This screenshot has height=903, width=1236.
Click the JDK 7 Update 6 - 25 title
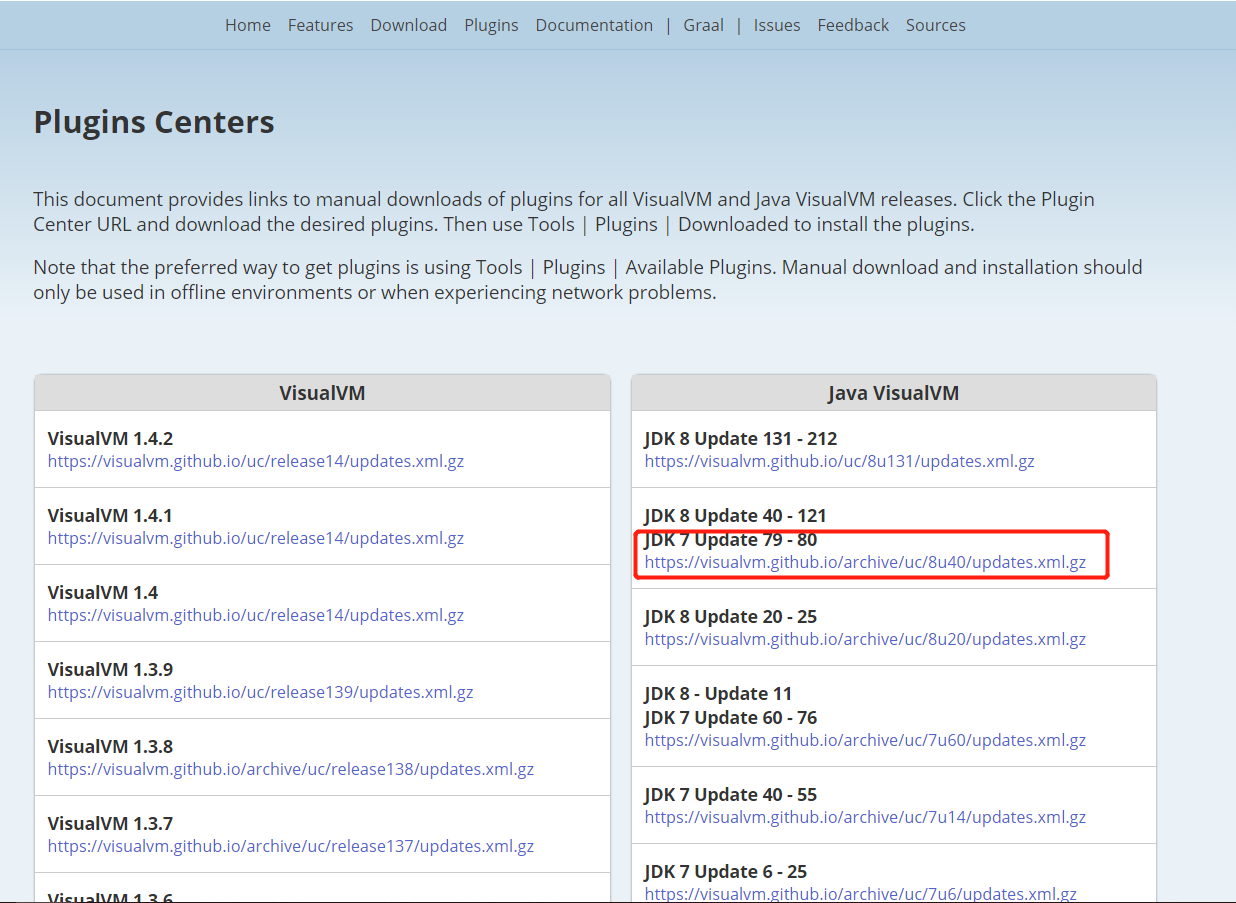[726, 871]
